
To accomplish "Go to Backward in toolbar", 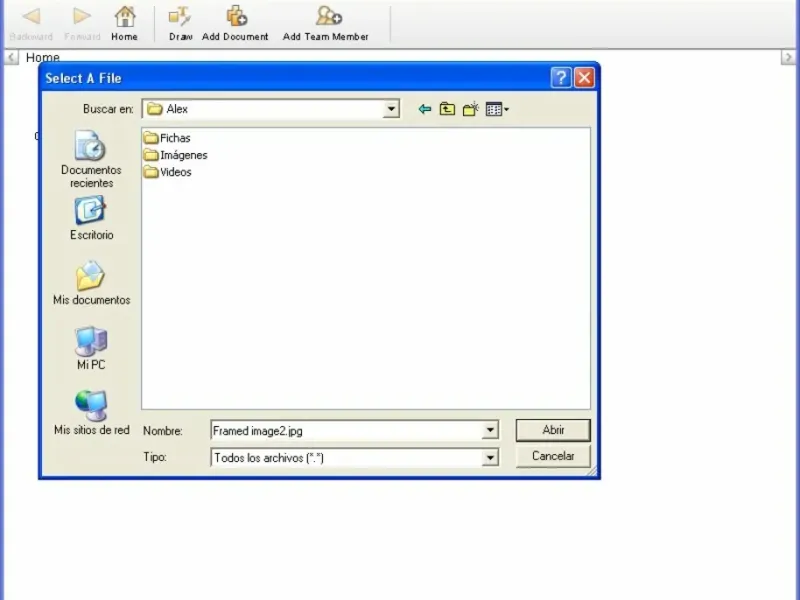I will 31,23.
